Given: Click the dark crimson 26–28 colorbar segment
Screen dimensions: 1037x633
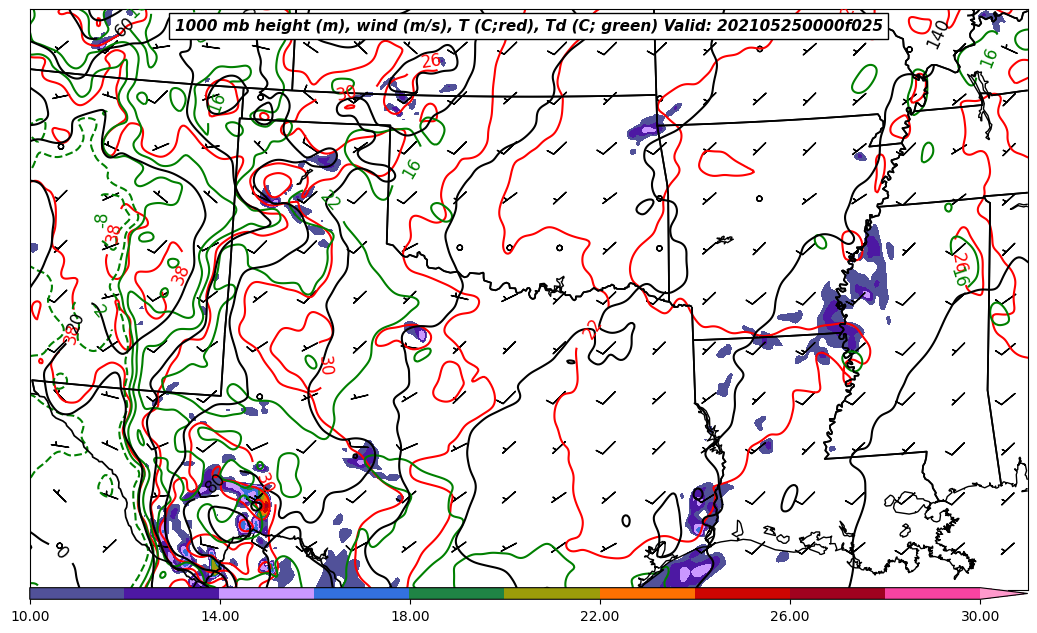Looking at the screenshot, I should (x=837, y=593).
